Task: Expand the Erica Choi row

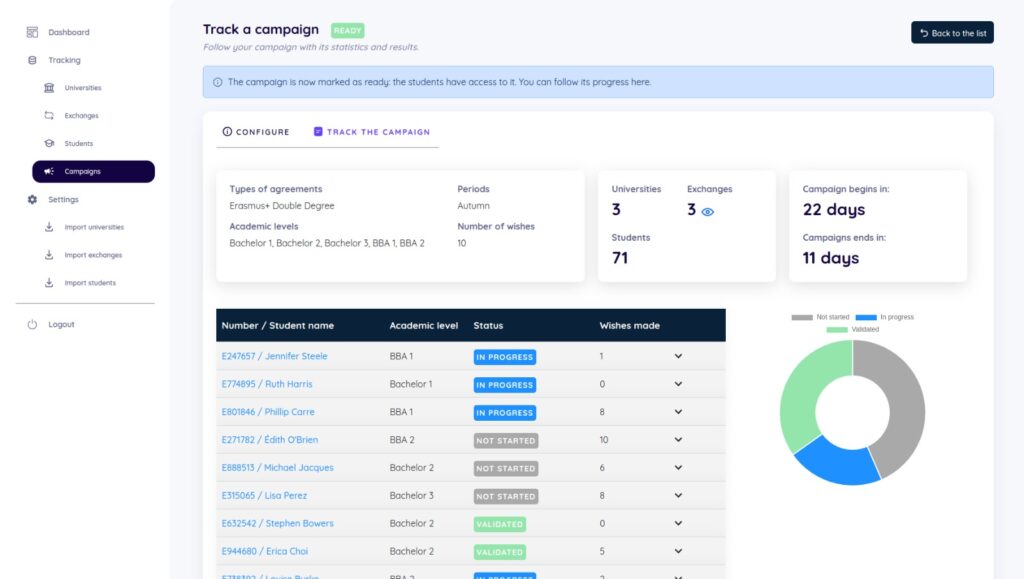Action: pos(679,551)
